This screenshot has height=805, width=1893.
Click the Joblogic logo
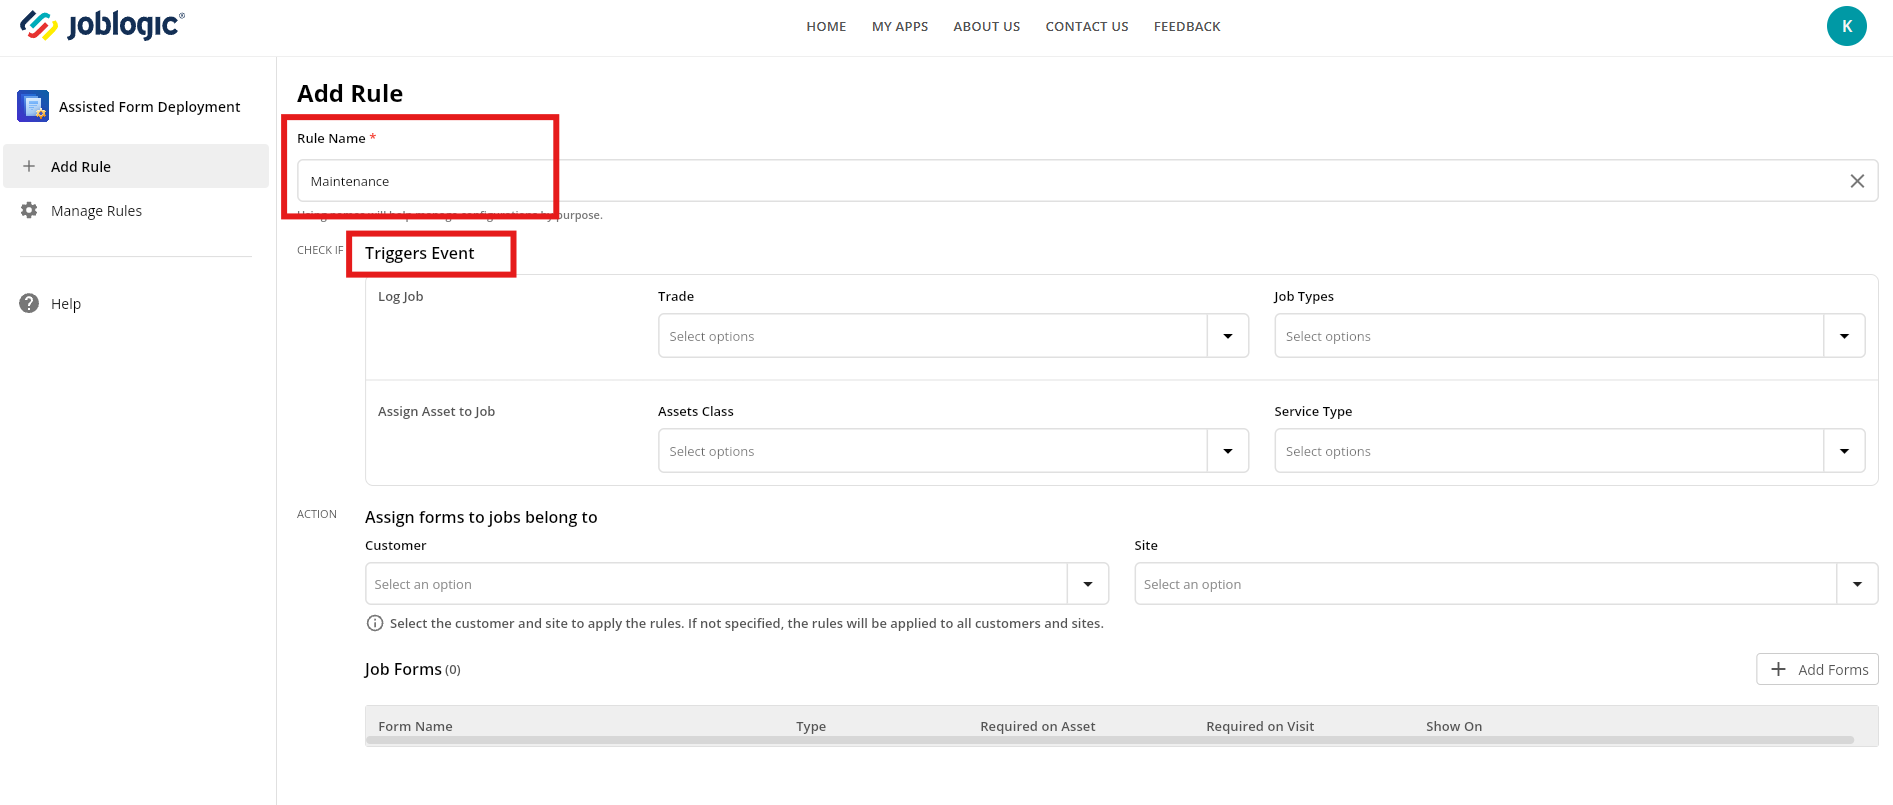tap(102, 25)
